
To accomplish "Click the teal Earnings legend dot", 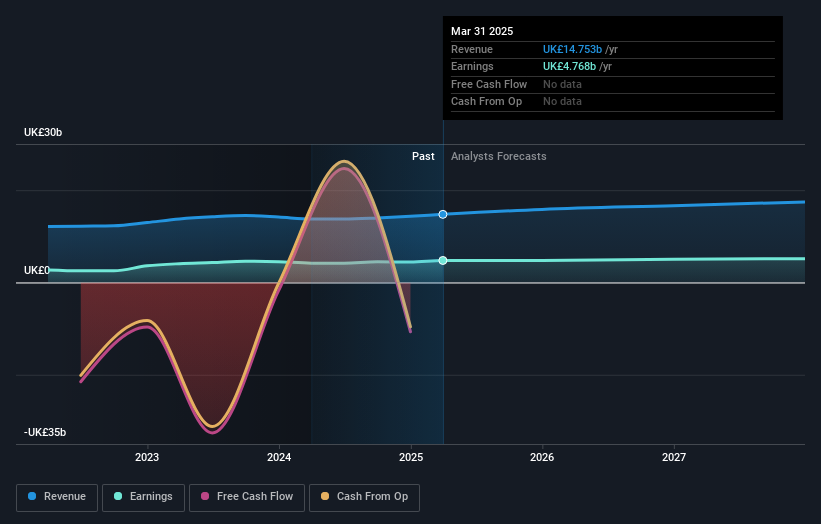I will 118,496.
